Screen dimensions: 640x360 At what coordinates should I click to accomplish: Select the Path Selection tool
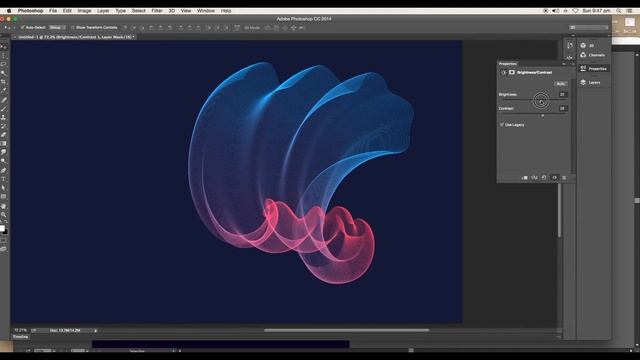(x=4, y=188)
